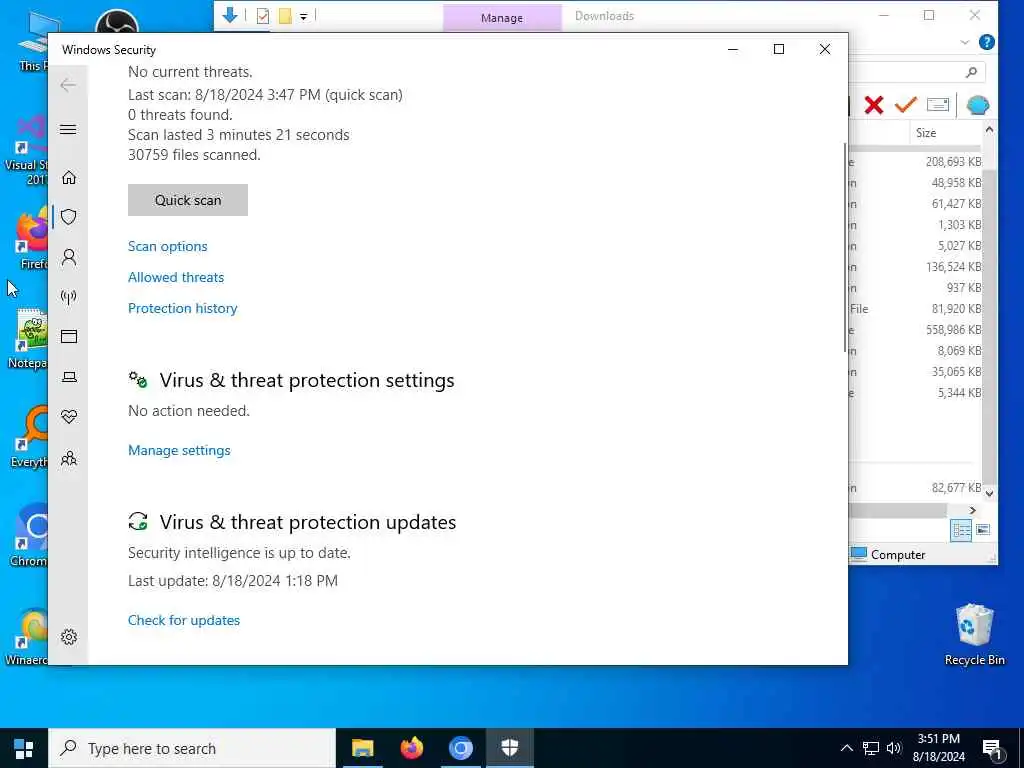Select the Virus & threat protection shield icon
This screenshot has height=768, width=1024.
coord(69,217)
